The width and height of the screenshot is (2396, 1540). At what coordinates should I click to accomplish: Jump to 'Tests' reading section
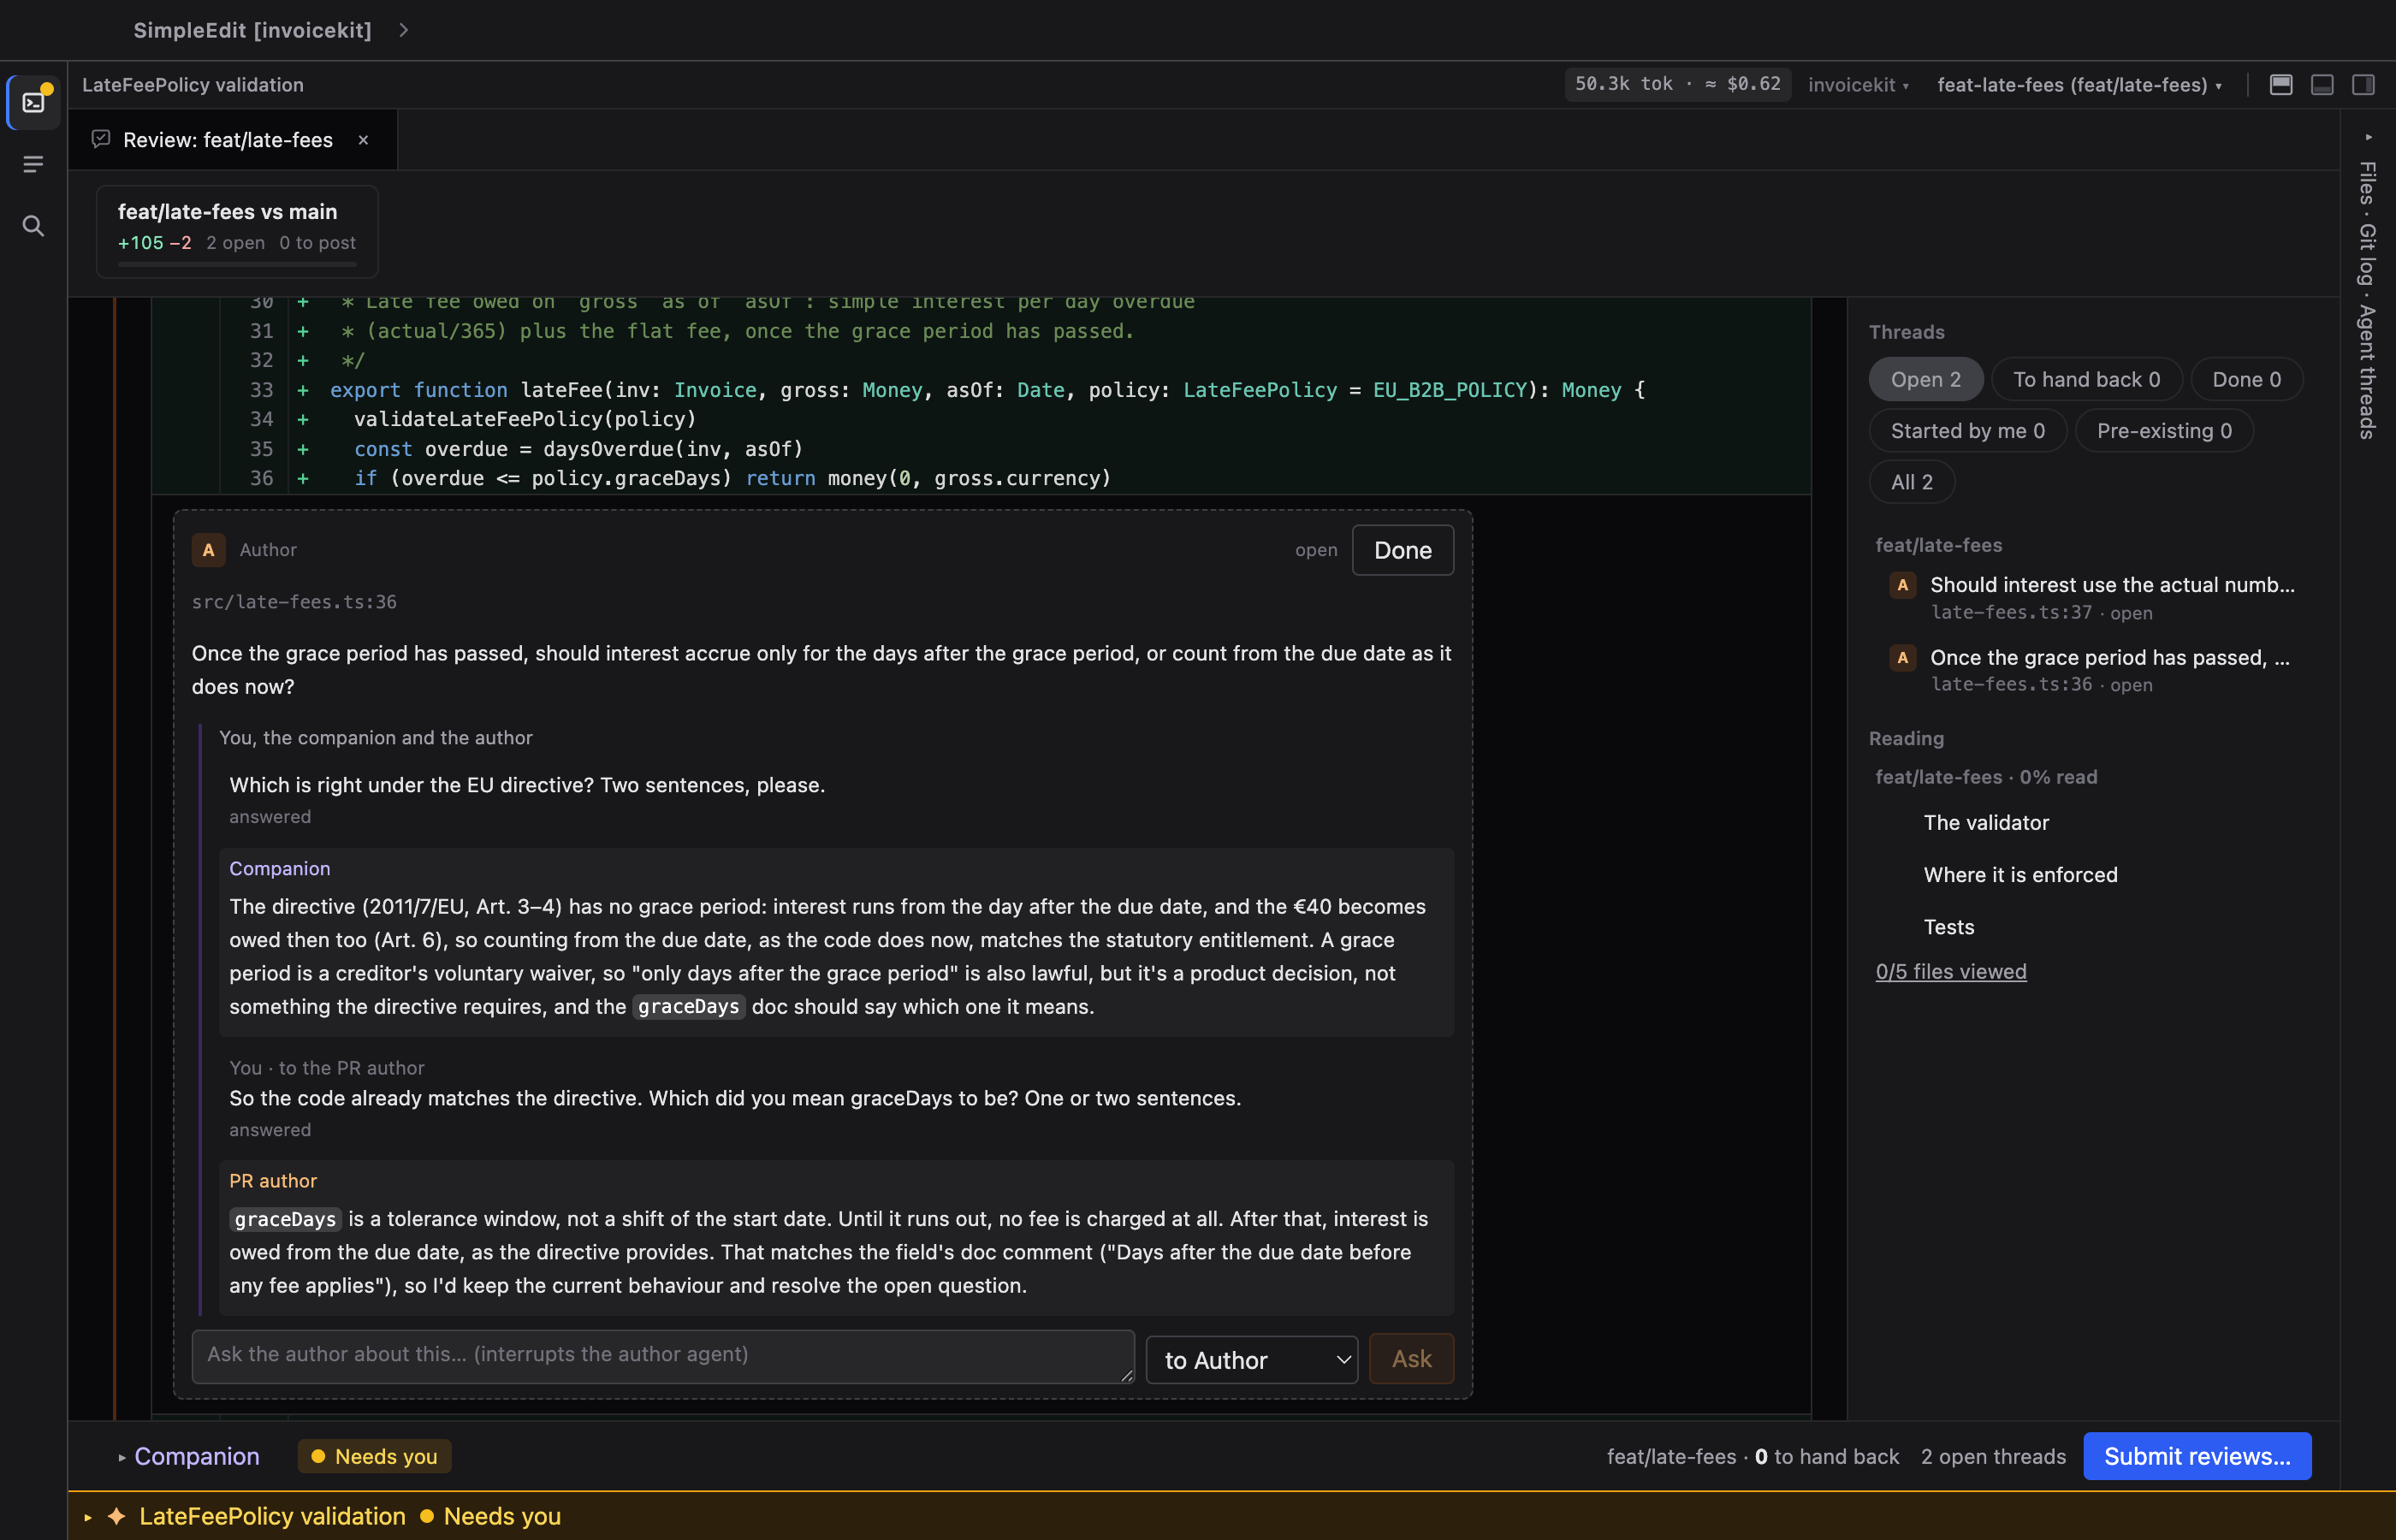[x=1948, y=927]
